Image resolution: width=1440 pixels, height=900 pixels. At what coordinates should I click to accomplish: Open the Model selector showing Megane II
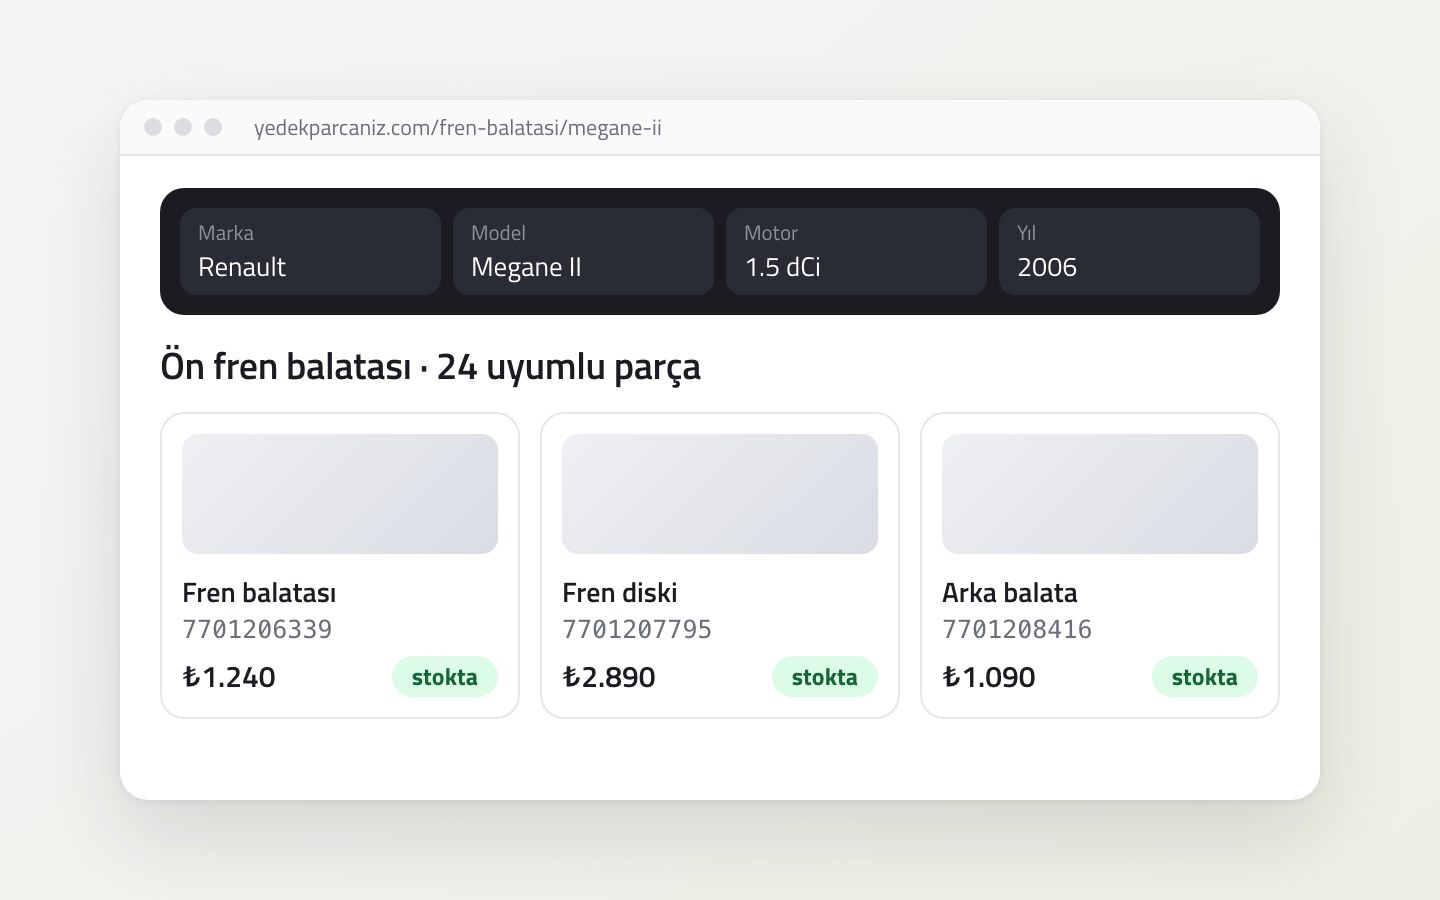(x=583, y=251)
